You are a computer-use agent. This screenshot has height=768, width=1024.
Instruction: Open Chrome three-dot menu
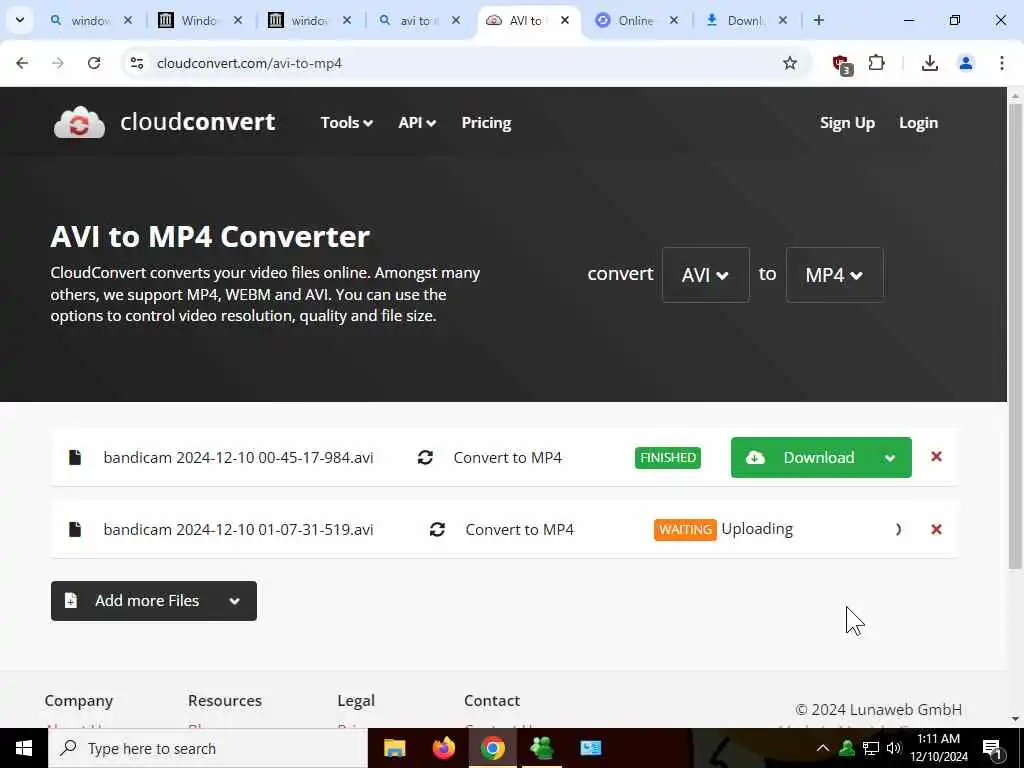(x=1002, y=63)
